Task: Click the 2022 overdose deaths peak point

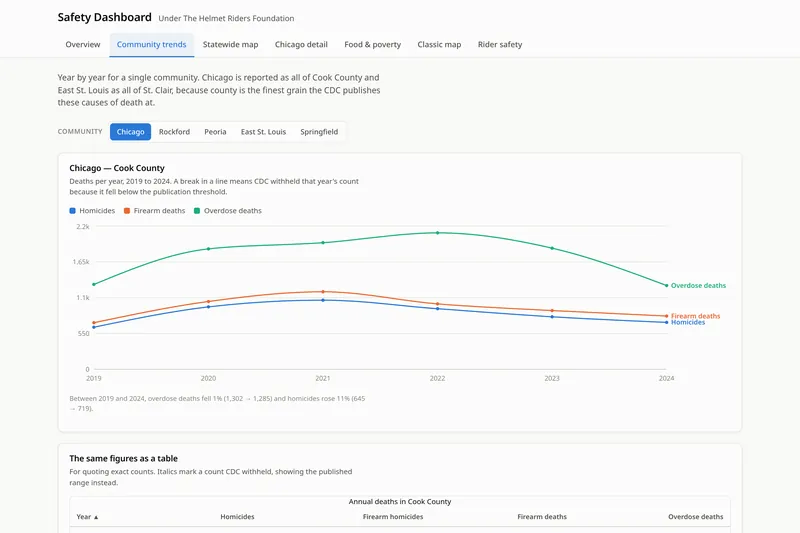Action: click(437, 233)
